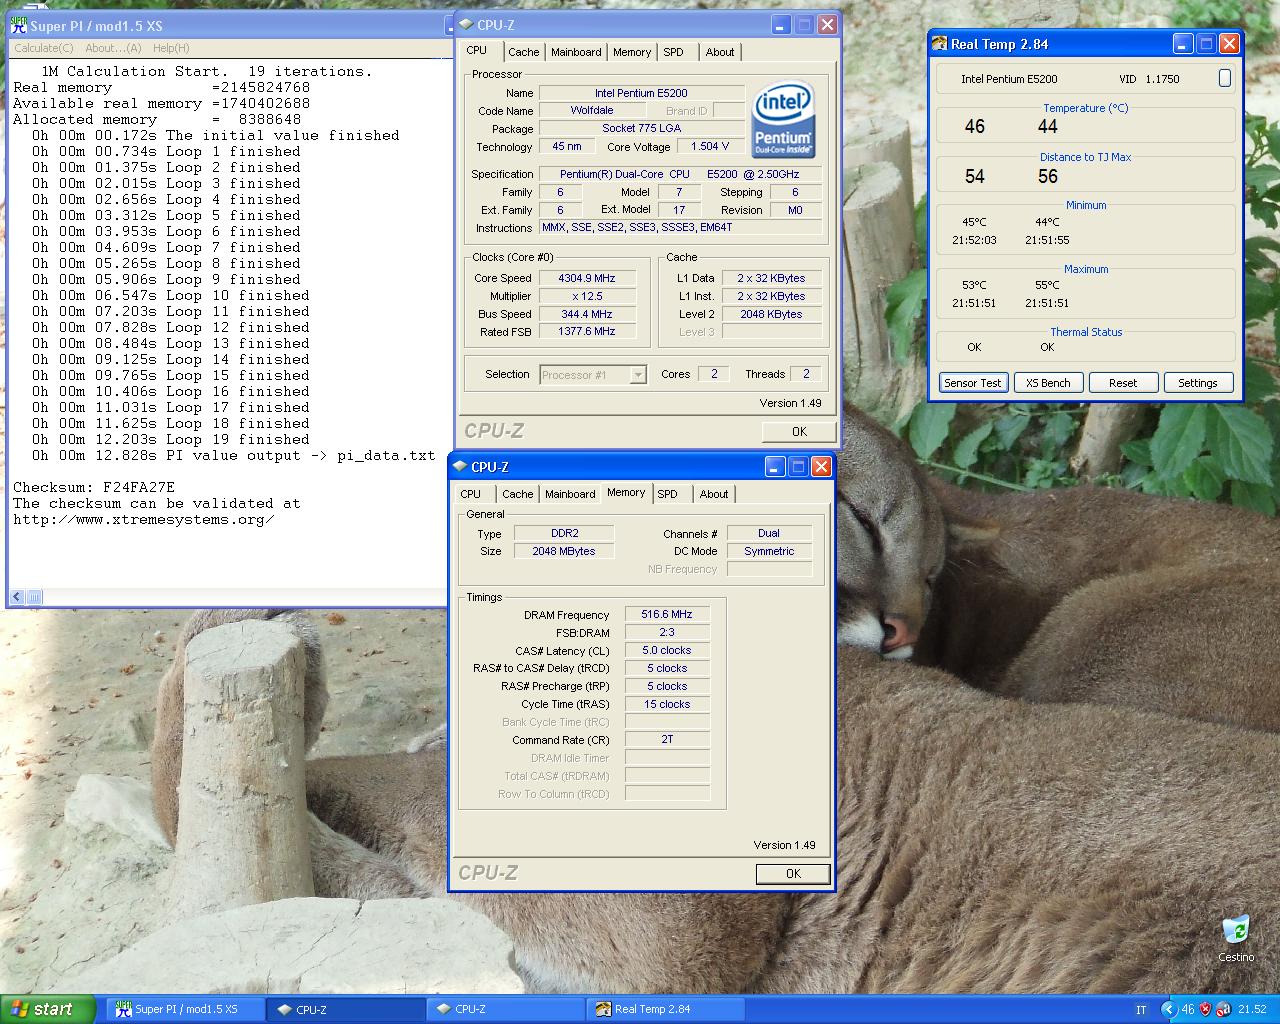The width and height of the screenshot is (1280, 1024).
Task: Click the DRAM Frequency value 516.6 MHz
Action: tap(667, 614)
